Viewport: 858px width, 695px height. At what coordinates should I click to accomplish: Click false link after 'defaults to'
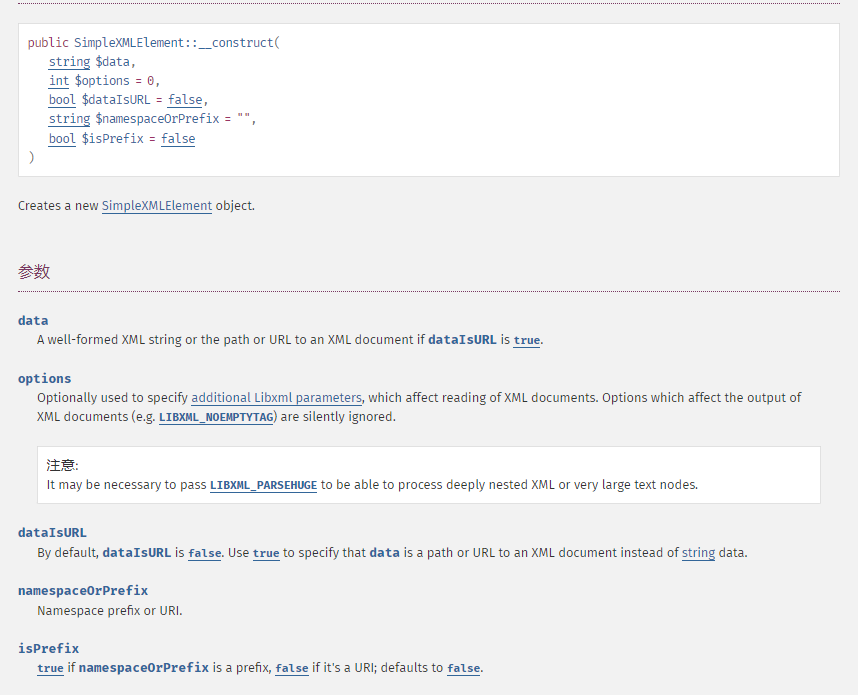pos(463,668)
